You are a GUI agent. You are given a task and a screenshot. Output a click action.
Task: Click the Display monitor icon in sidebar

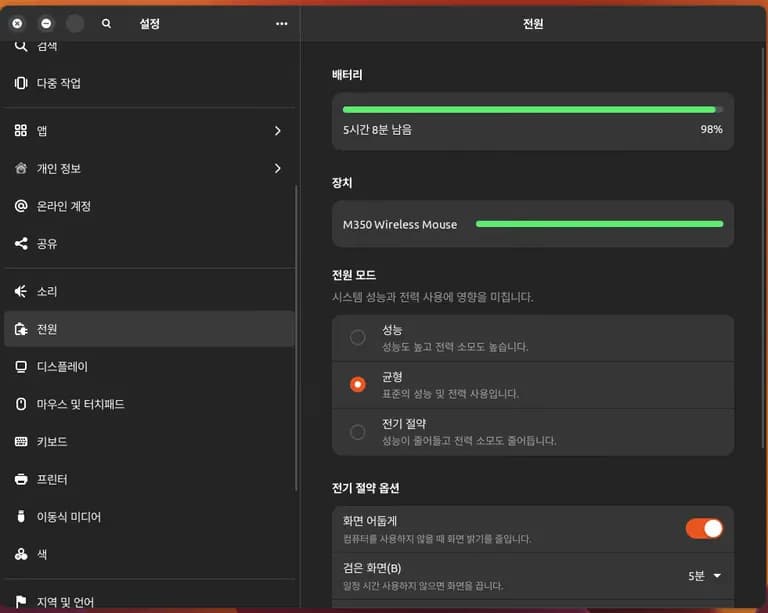pos(21,367)
